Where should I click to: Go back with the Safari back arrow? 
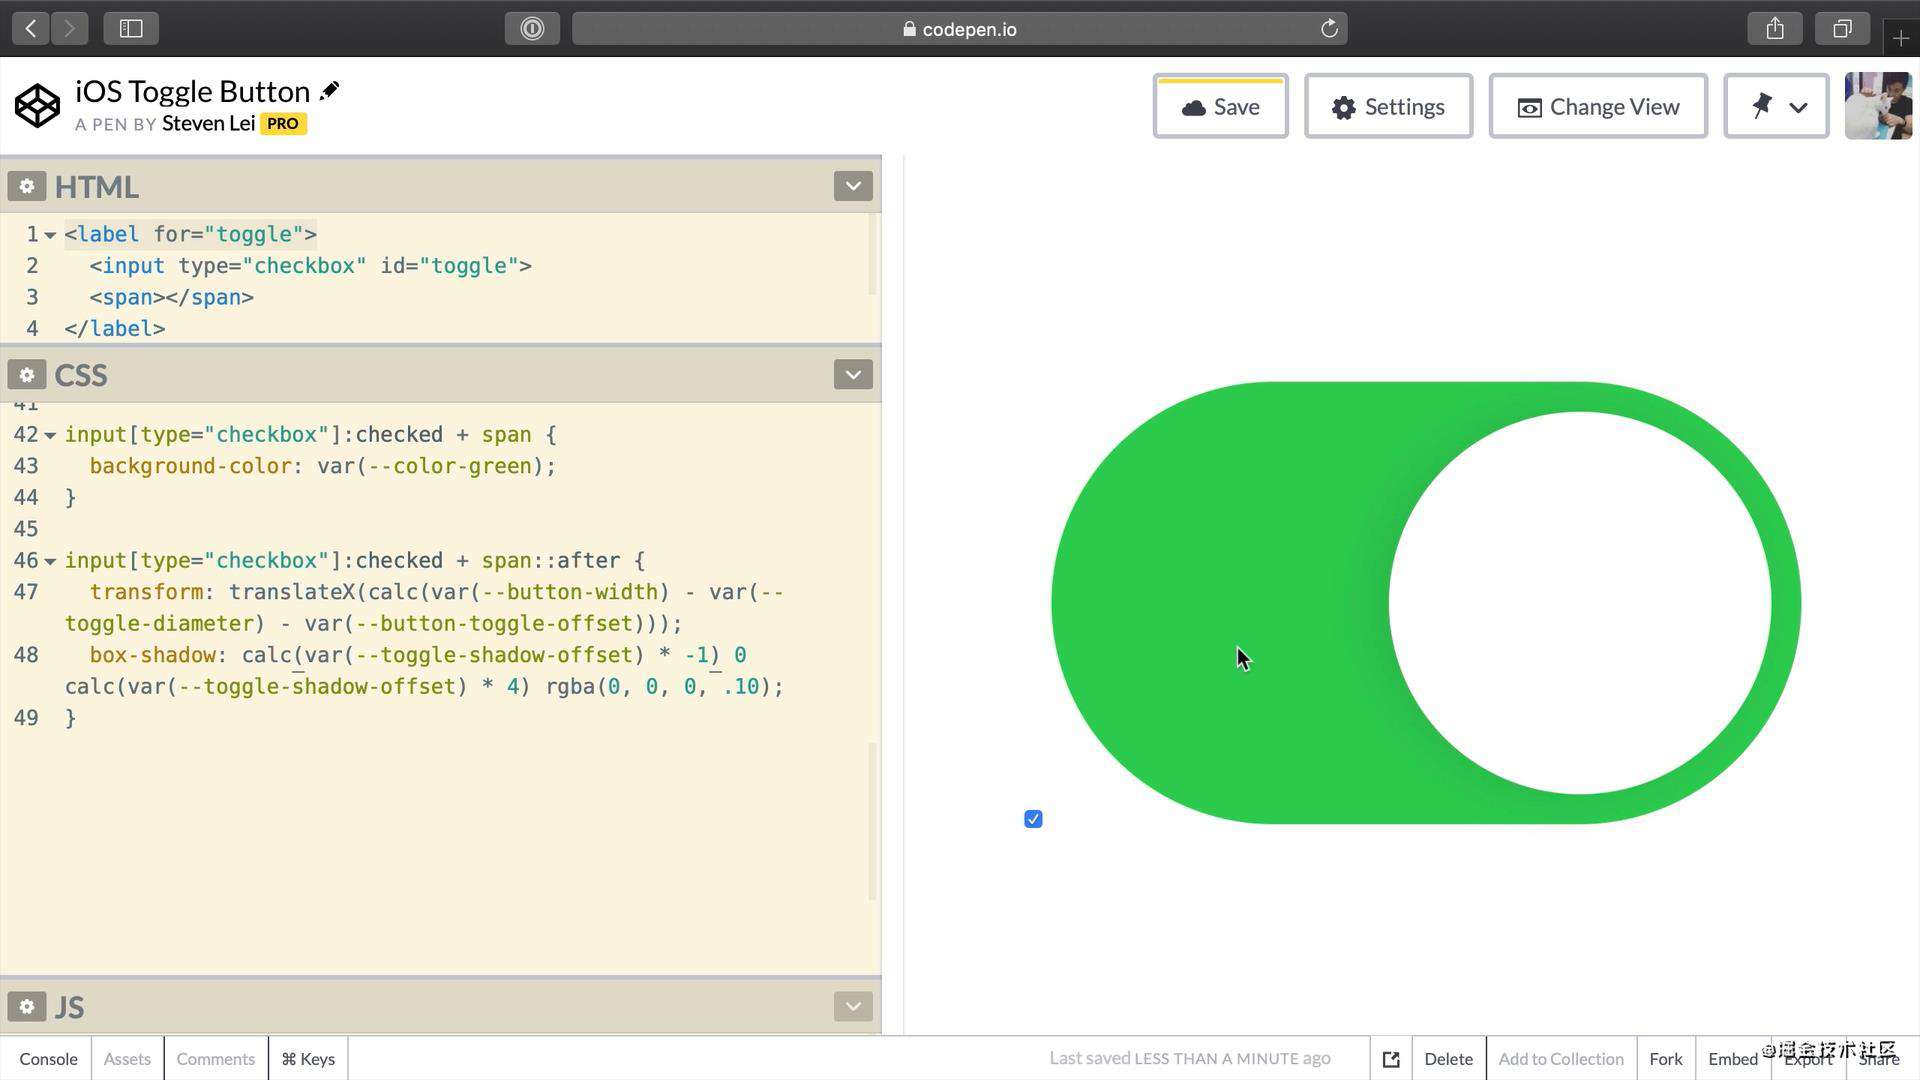[31, 29]
